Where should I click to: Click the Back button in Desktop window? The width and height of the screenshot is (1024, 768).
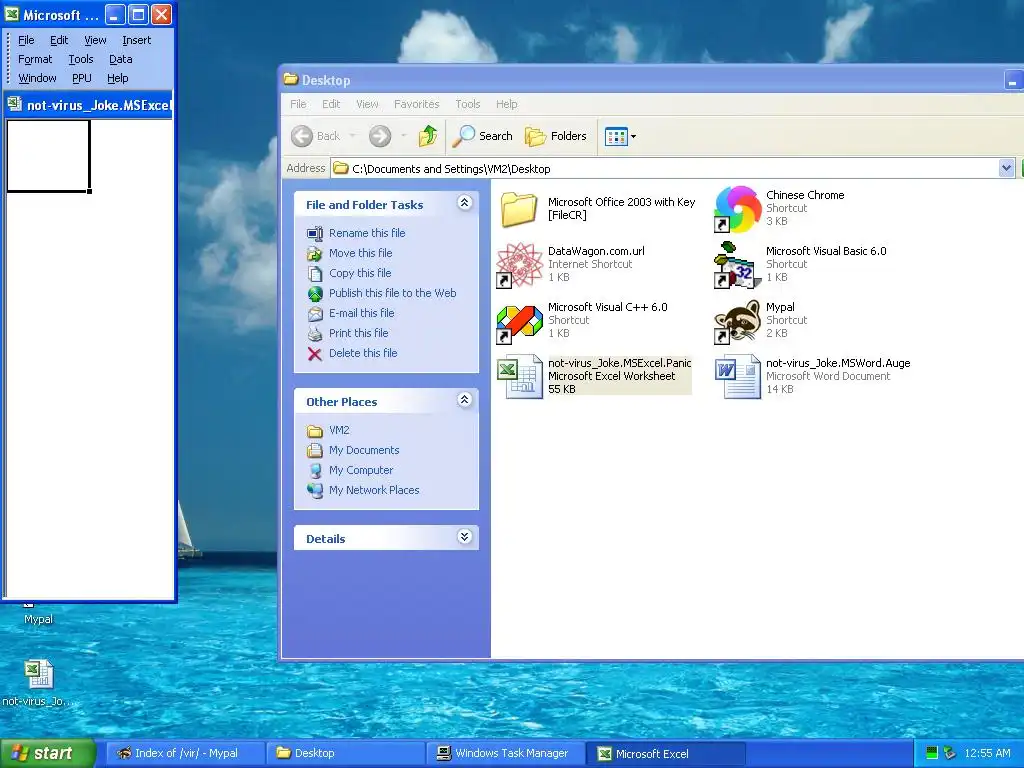(x=315, y=136)
